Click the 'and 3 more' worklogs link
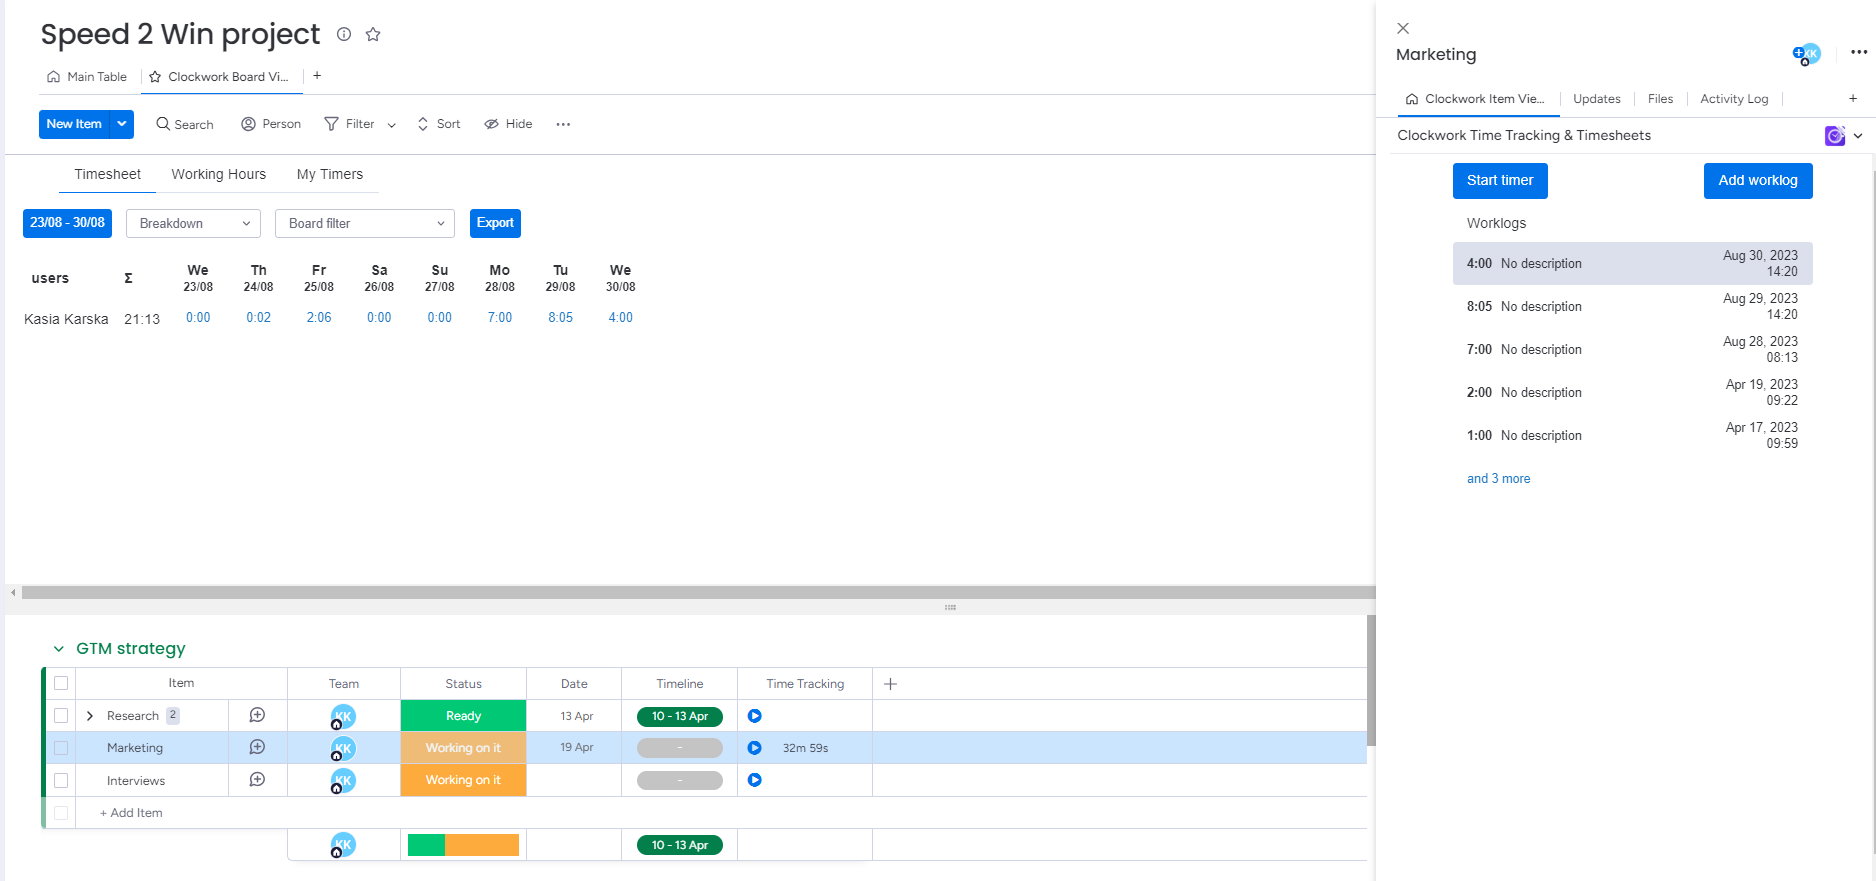 (1498, 479)
